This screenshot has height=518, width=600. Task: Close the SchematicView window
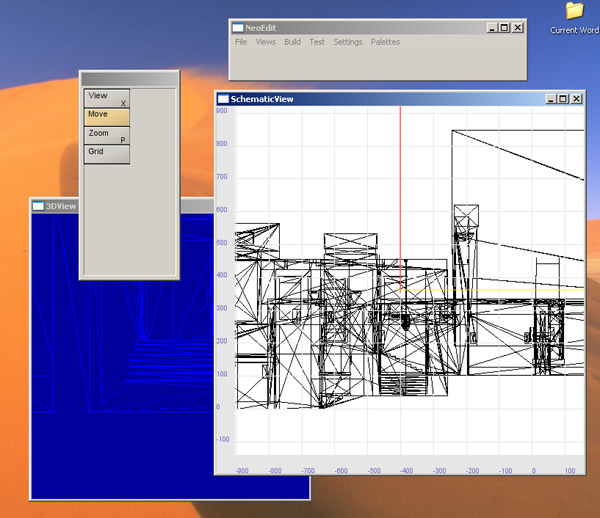[576, 99]
